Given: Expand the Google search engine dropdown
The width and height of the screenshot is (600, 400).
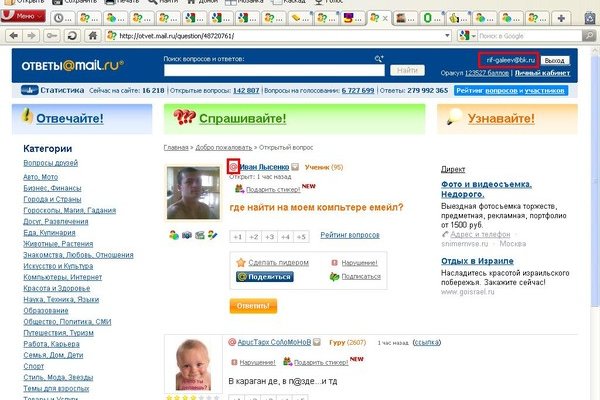Looking at the screenshot, I should click(x=475, y=36).
